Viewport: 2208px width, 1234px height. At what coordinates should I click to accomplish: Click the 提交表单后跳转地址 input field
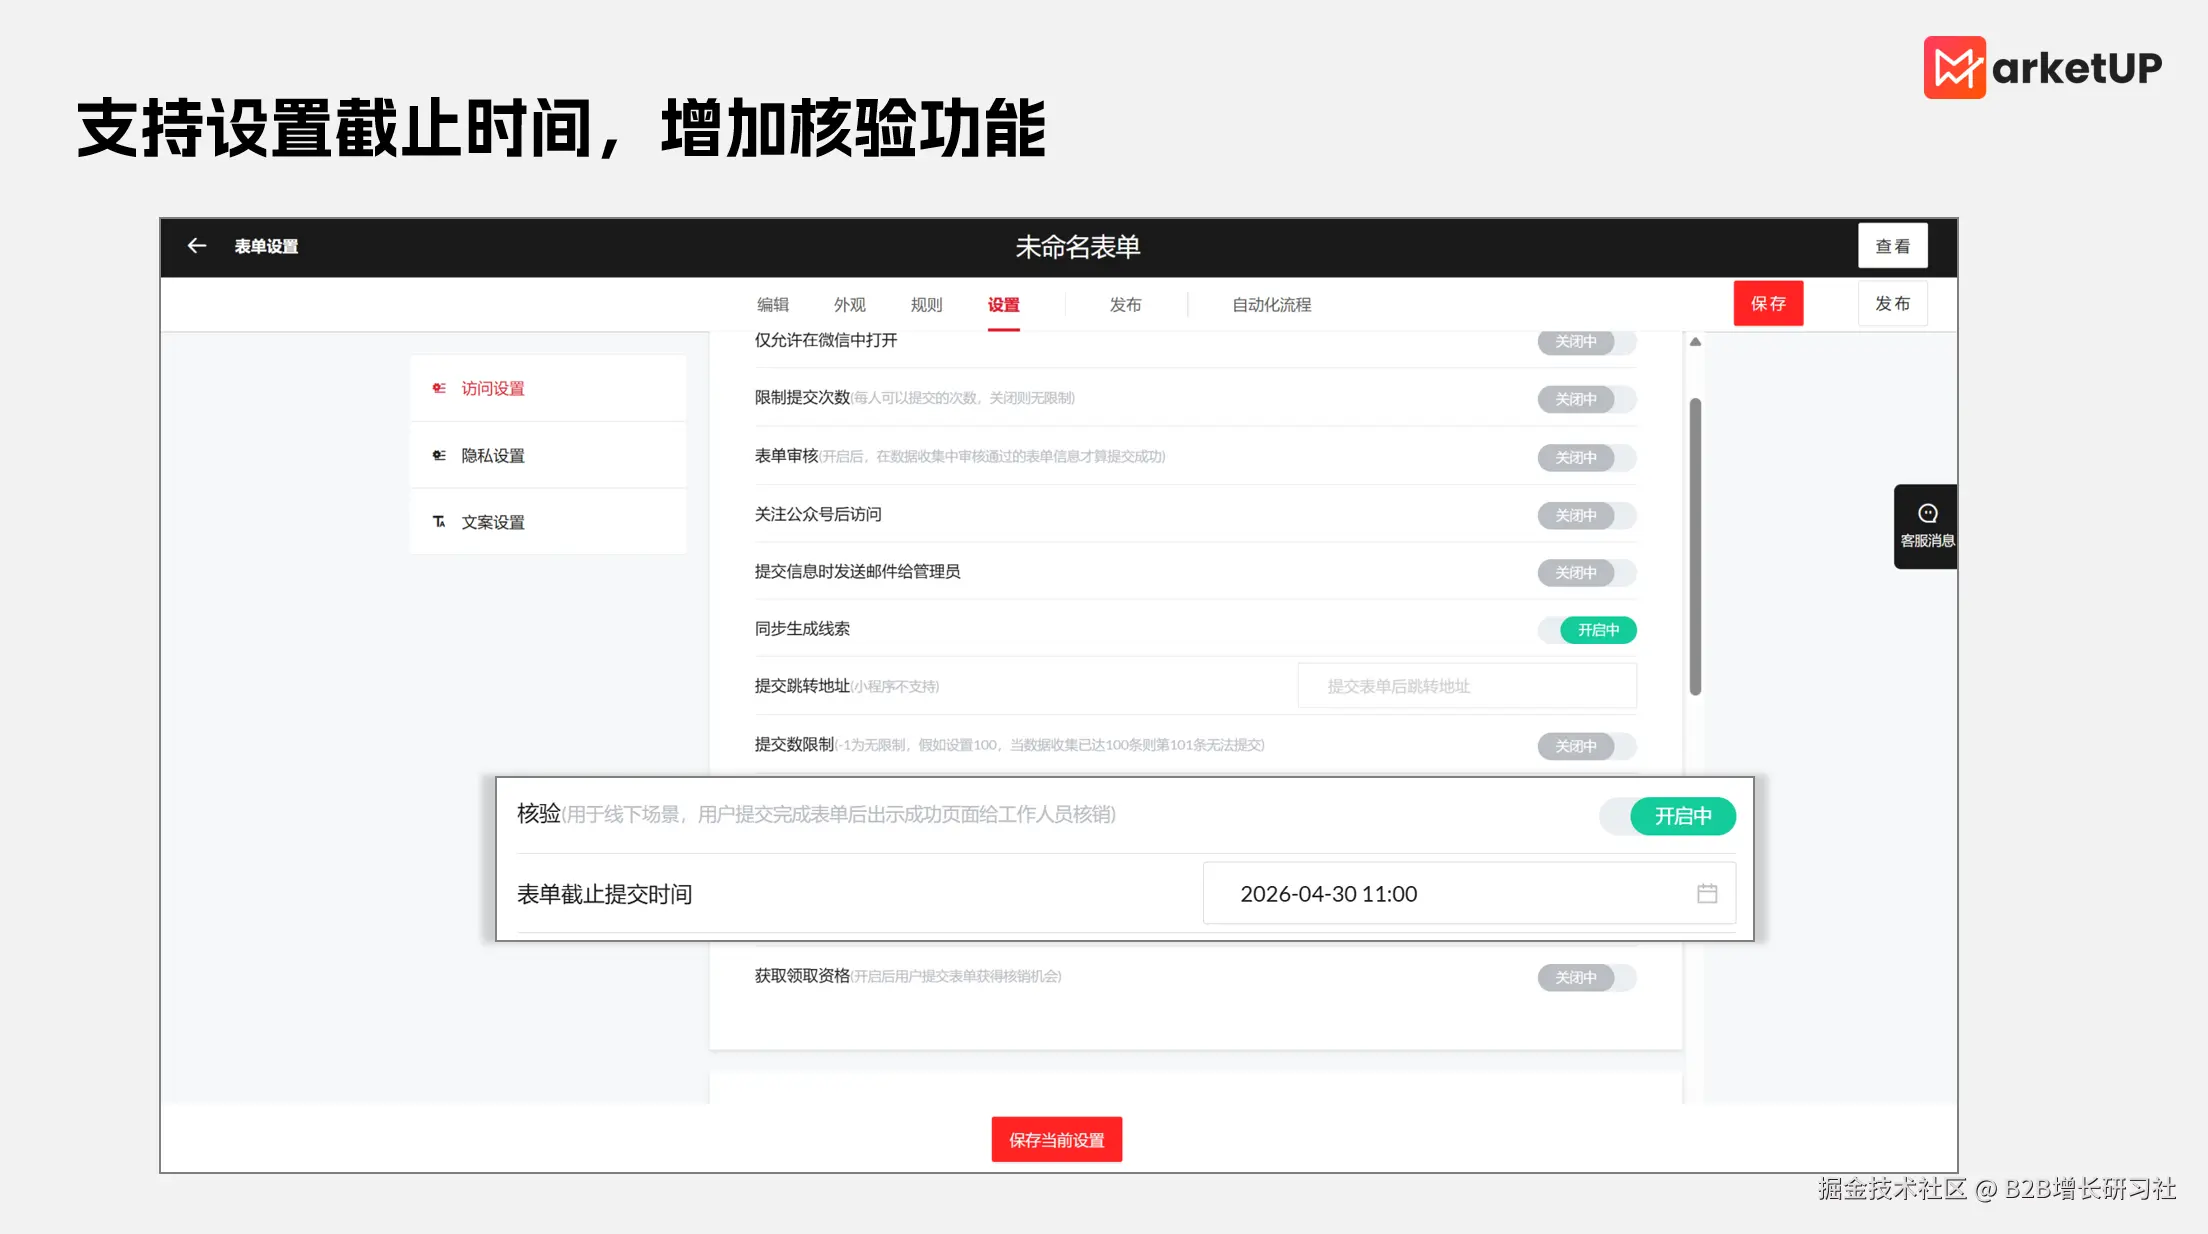tap(1466, 687)
